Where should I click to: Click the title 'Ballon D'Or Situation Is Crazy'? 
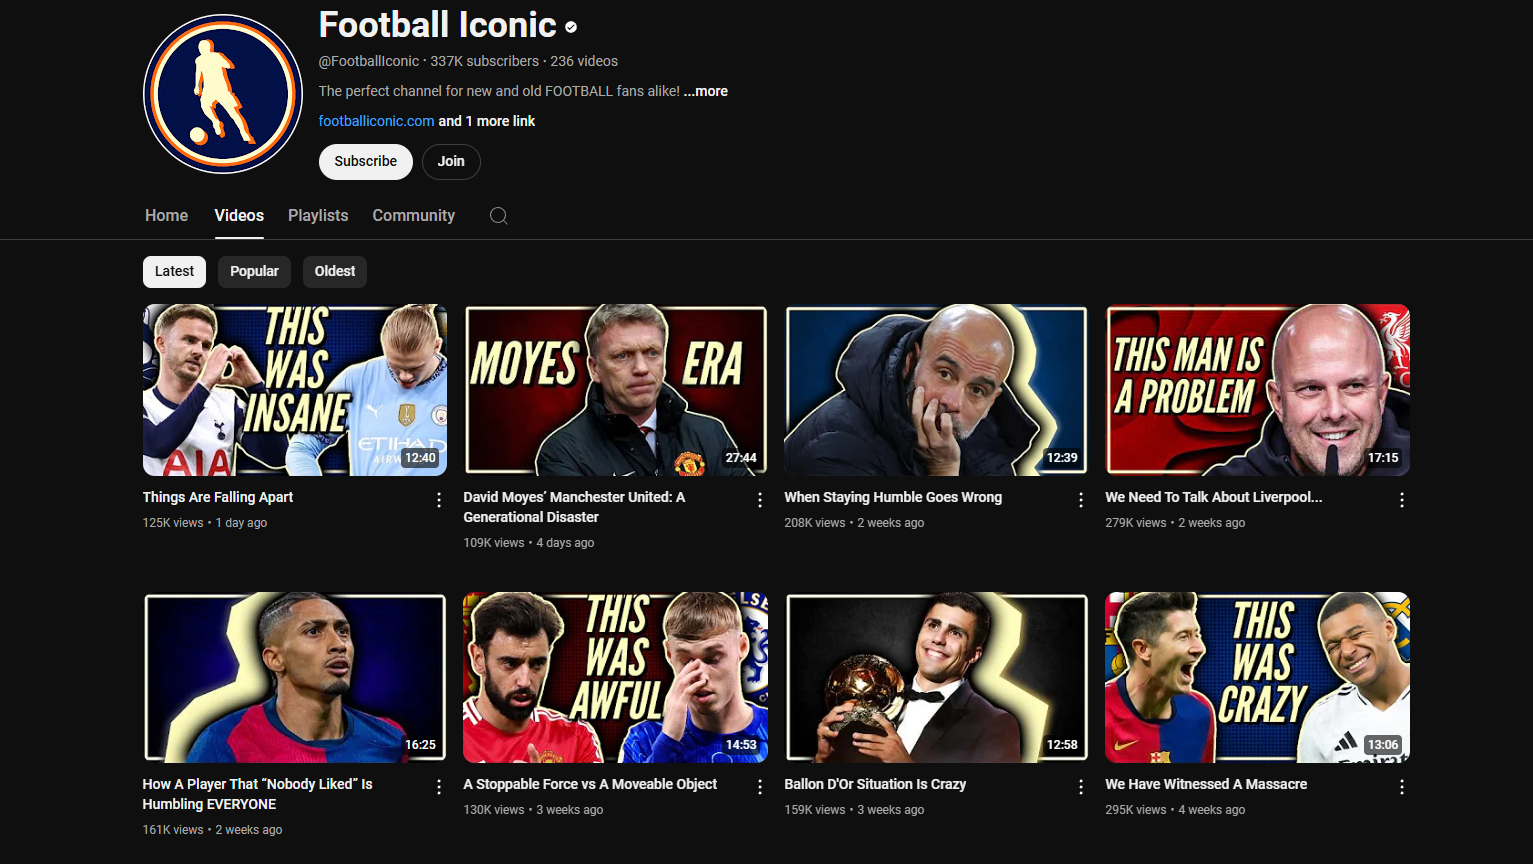(x=875, y=784)
